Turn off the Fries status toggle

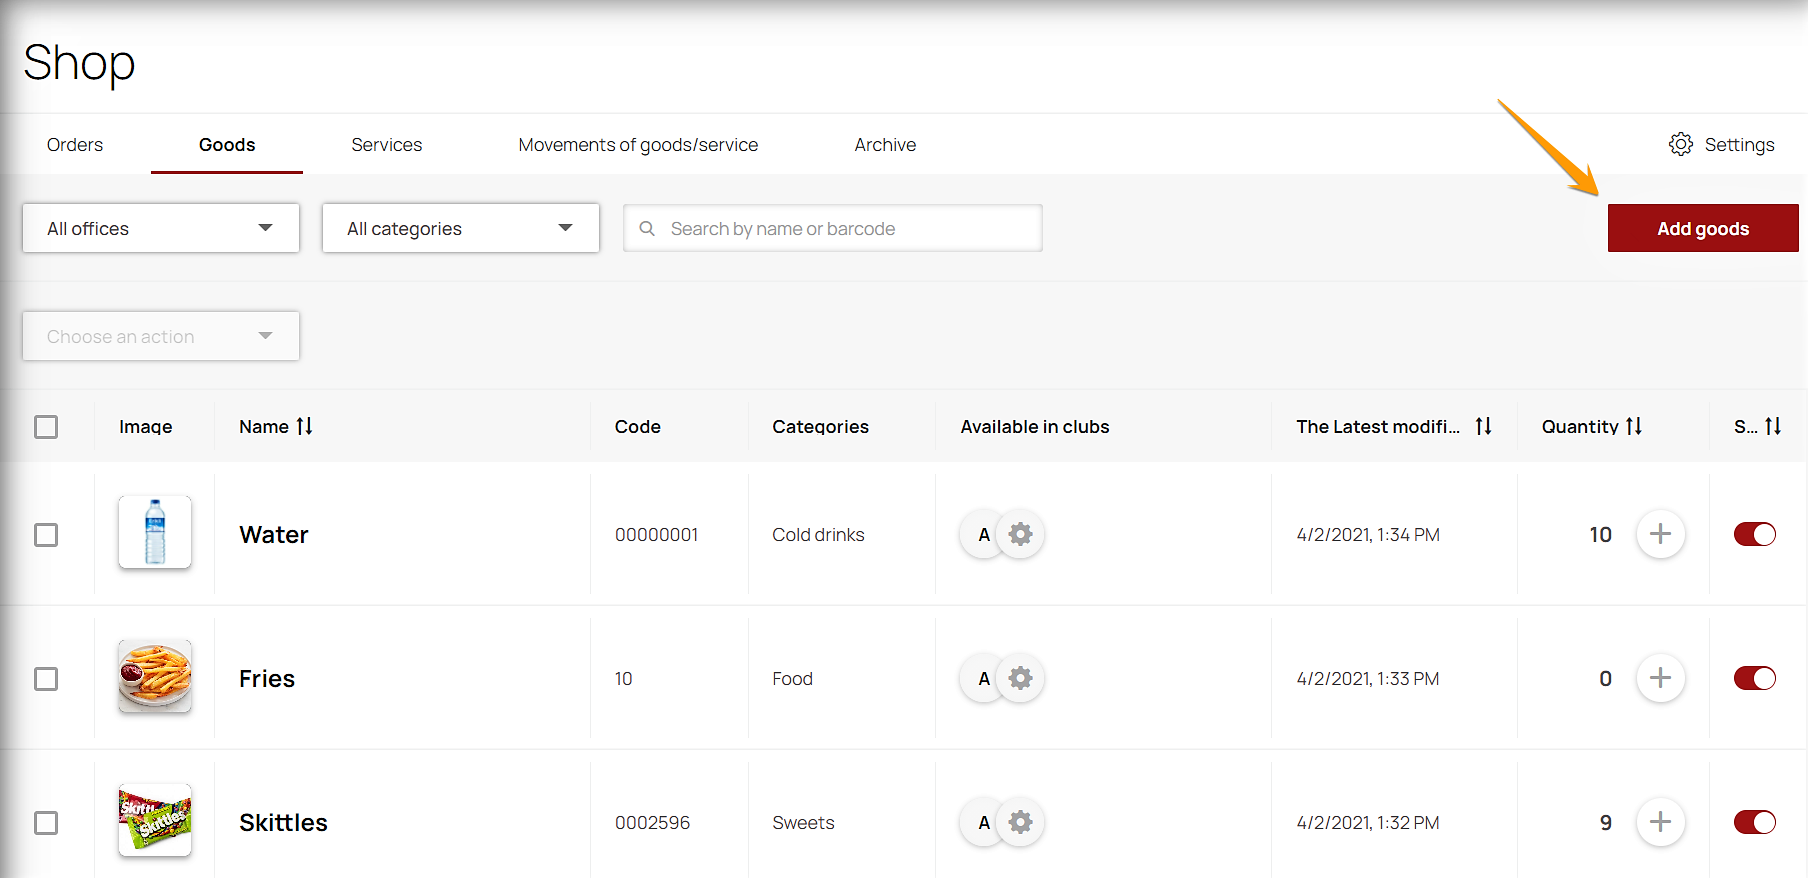point(1754,678)
